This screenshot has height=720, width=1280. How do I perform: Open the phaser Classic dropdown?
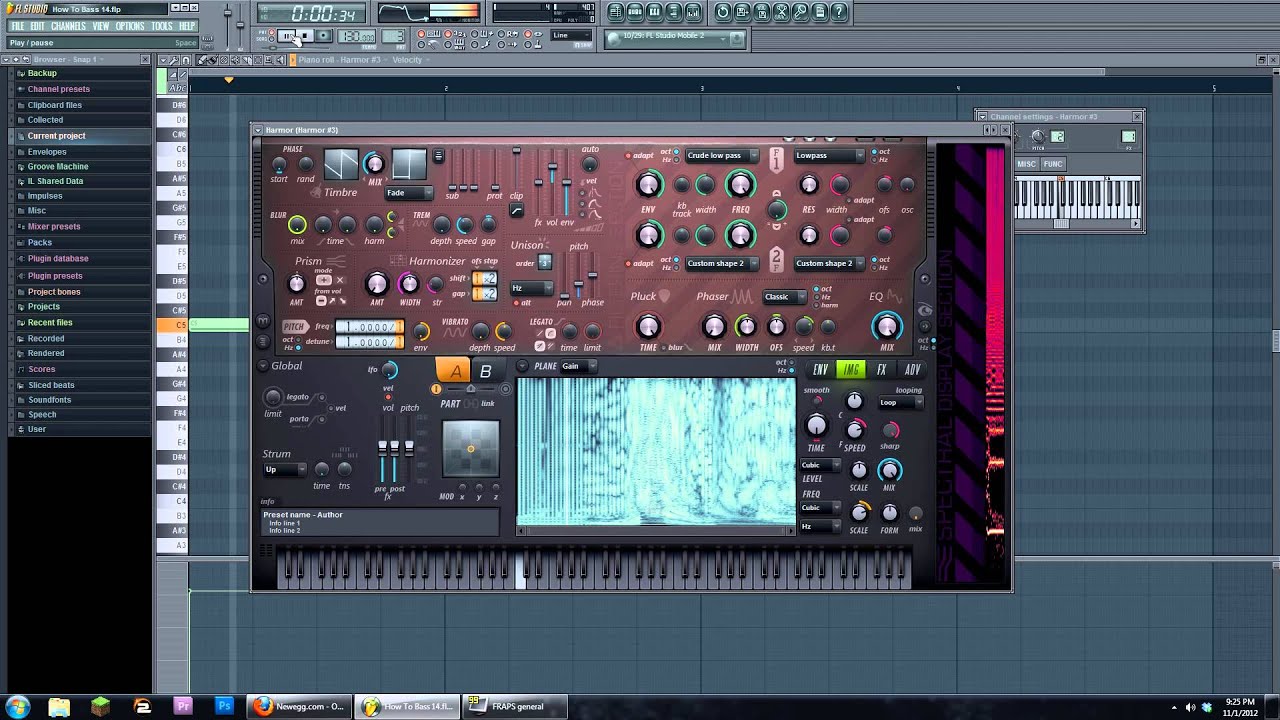click(785, 297)
